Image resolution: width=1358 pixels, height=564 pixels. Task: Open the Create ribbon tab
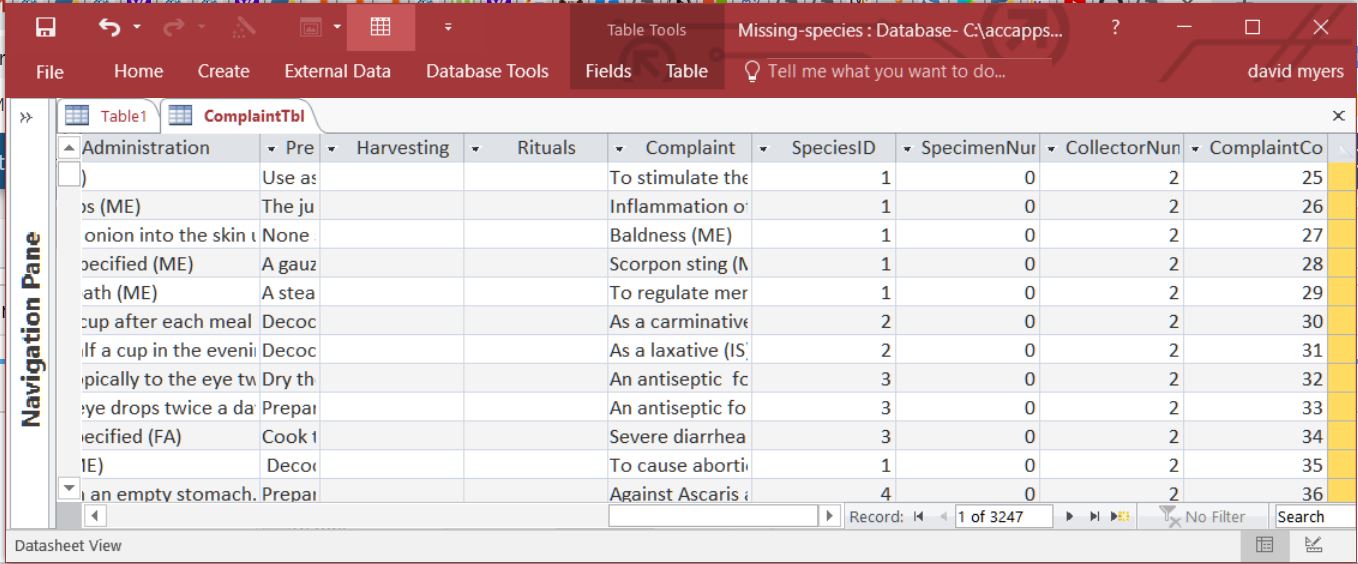coord(223,71)
